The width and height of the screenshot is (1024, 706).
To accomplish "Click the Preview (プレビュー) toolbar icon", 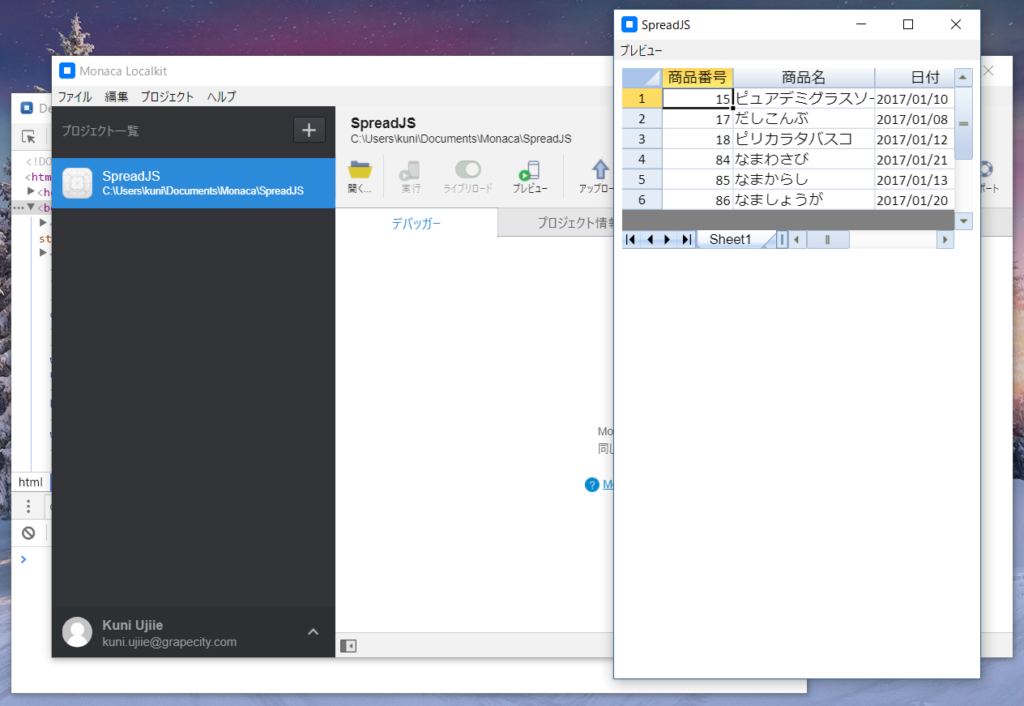I will coord(529,171).
